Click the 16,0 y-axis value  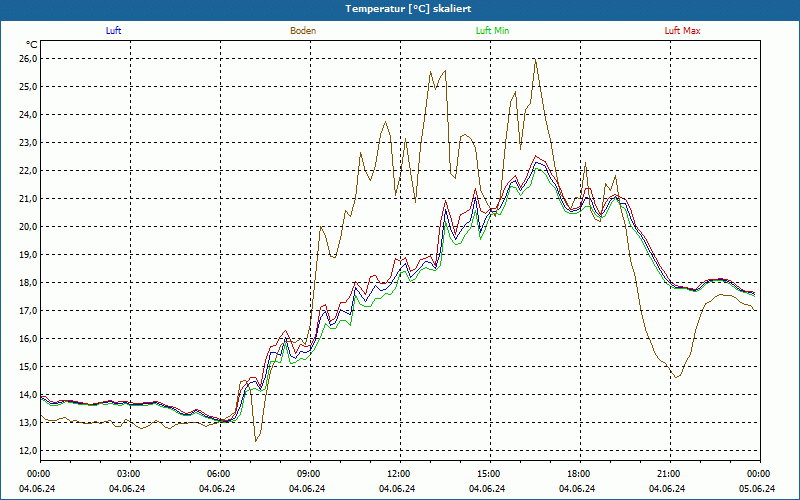(29, 339)
